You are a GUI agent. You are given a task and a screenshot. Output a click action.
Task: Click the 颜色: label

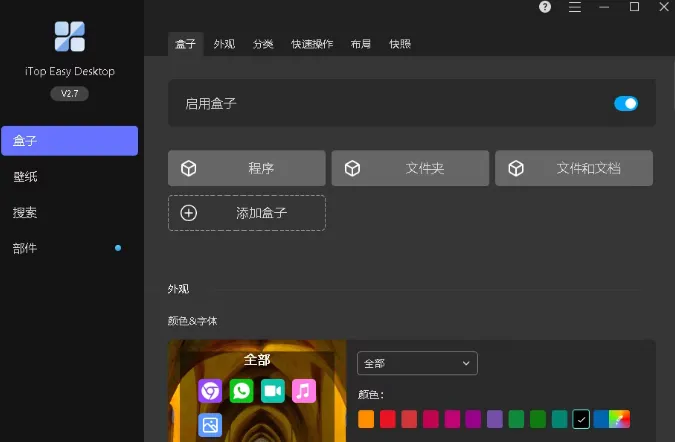click(371, 394)
